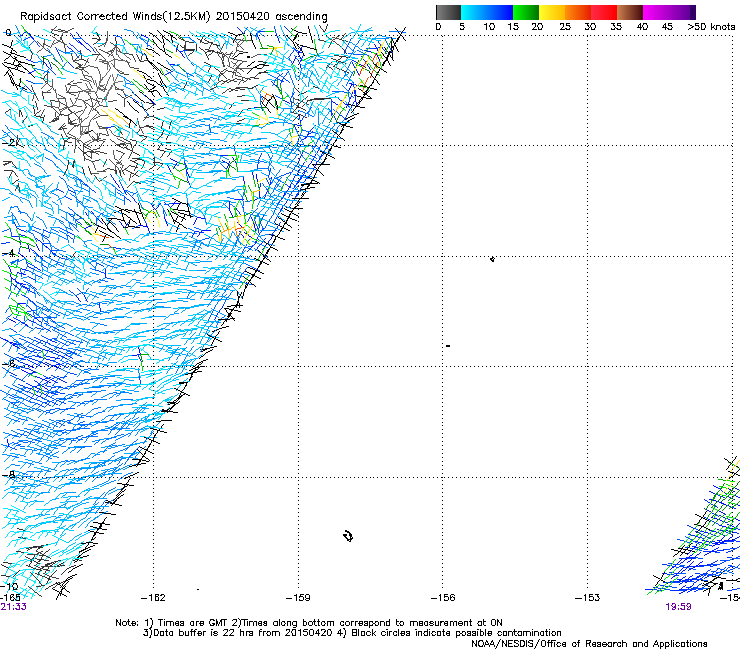Click the cyan-blue 5-15 knots color band
740x650 pixels.
point(487,12)
